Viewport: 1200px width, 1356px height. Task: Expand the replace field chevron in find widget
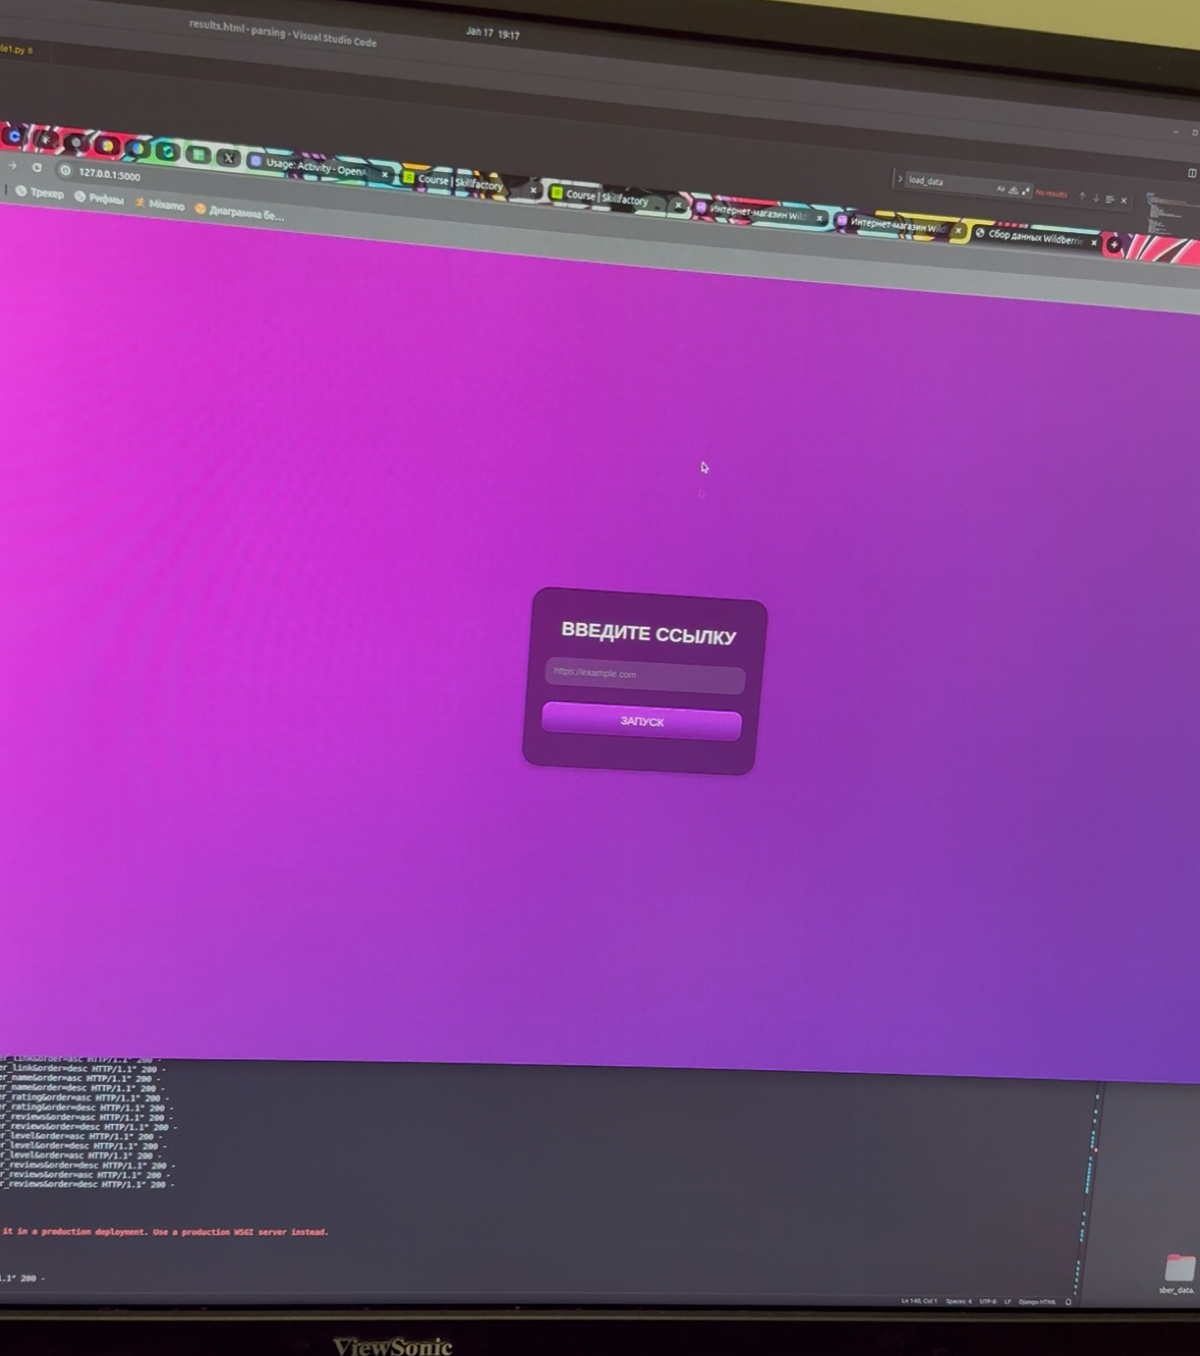[x=899, y=179]
